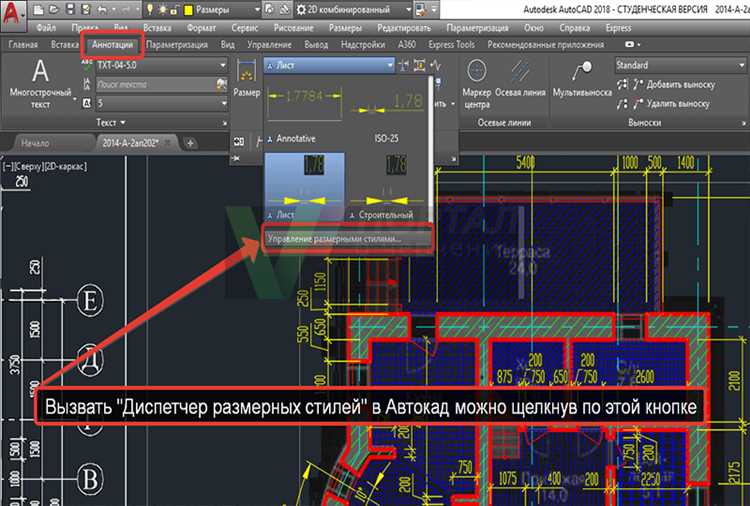Image resolution: width=750 pixels, height=506 pixels.
Task: Click the Undo arrow icon
Action: [x=102, y=9]
